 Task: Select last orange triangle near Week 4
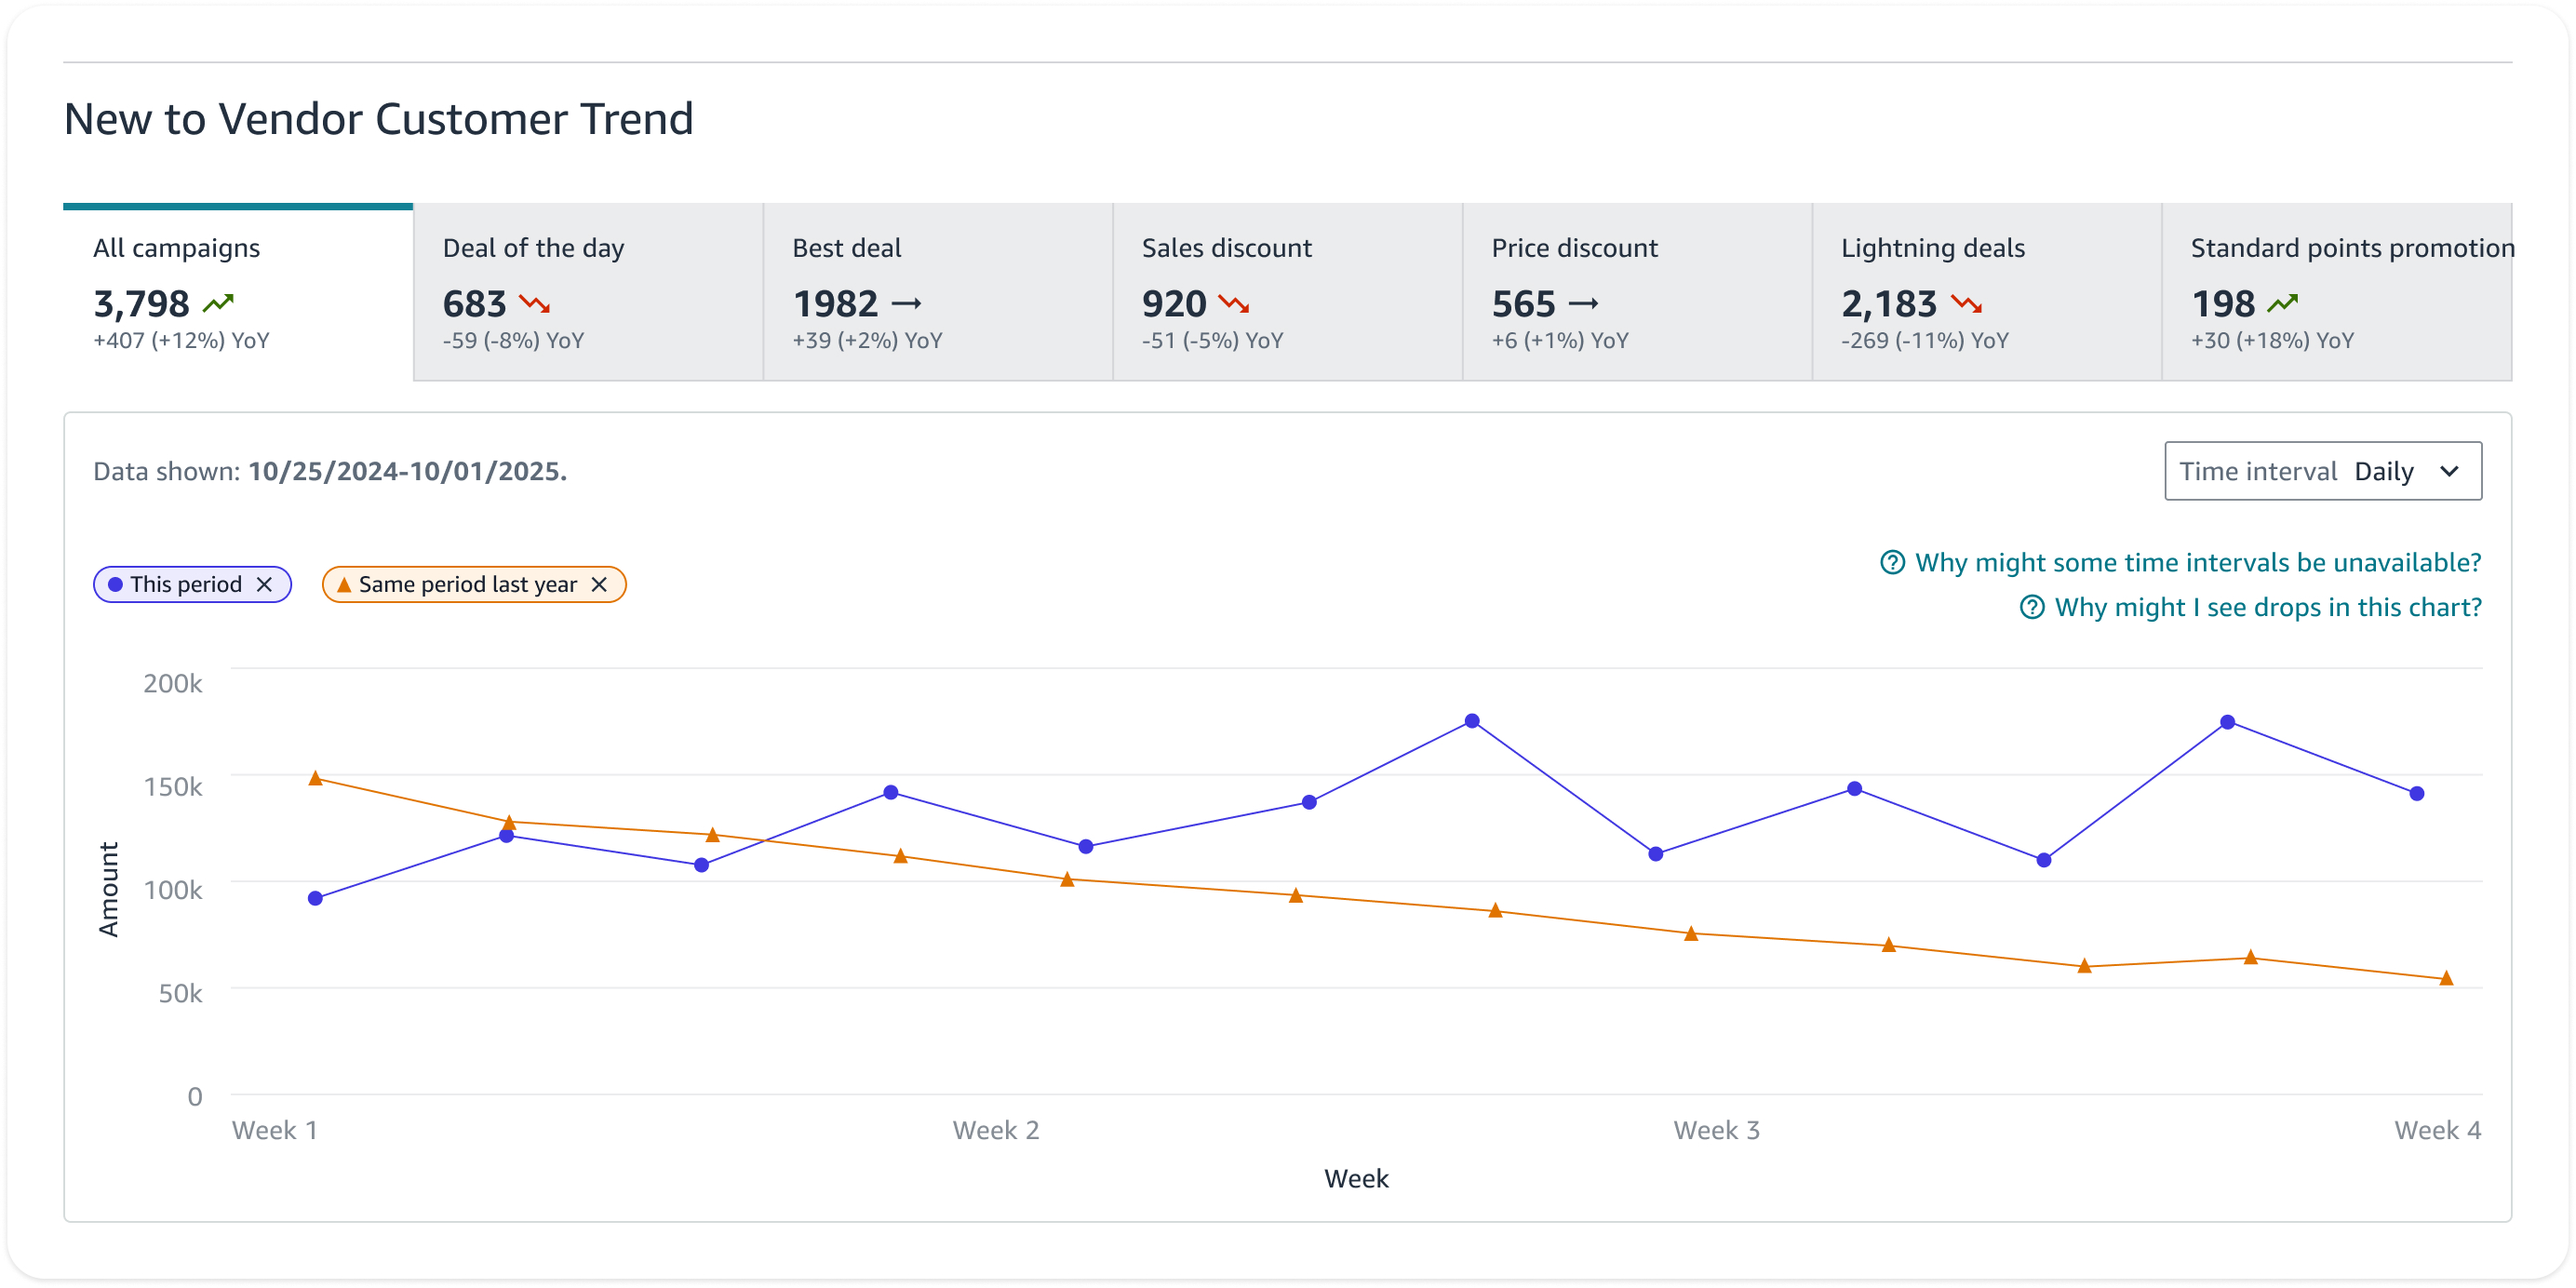click(x=2446, y=978)
